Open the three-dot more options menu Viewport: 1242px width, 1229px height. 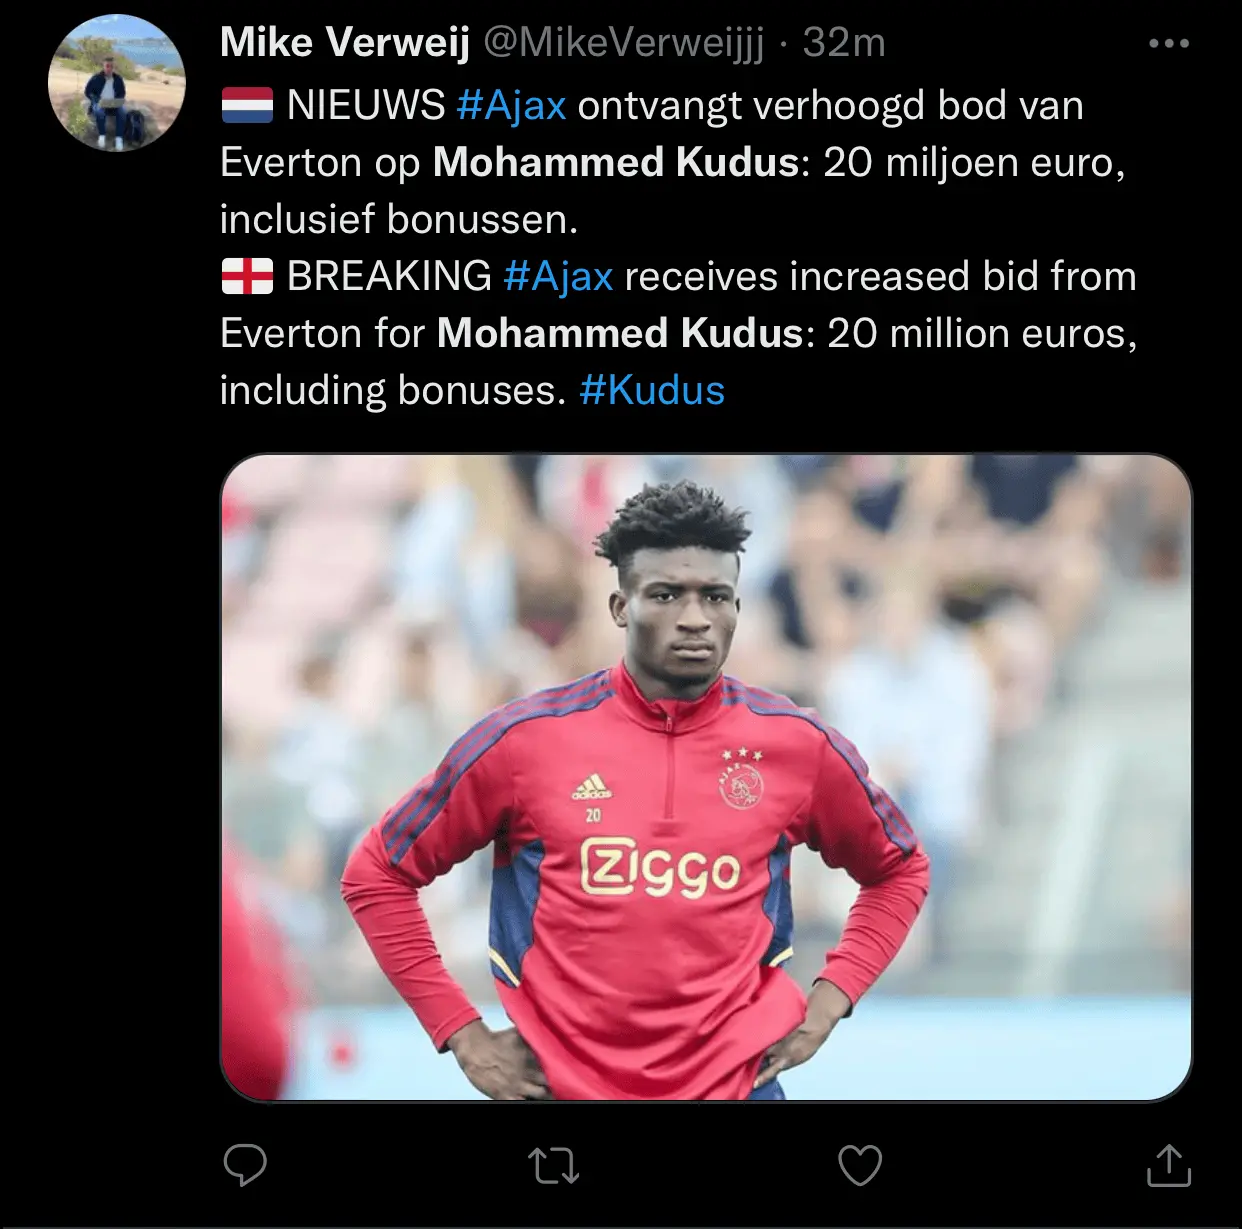point(1169,44)
